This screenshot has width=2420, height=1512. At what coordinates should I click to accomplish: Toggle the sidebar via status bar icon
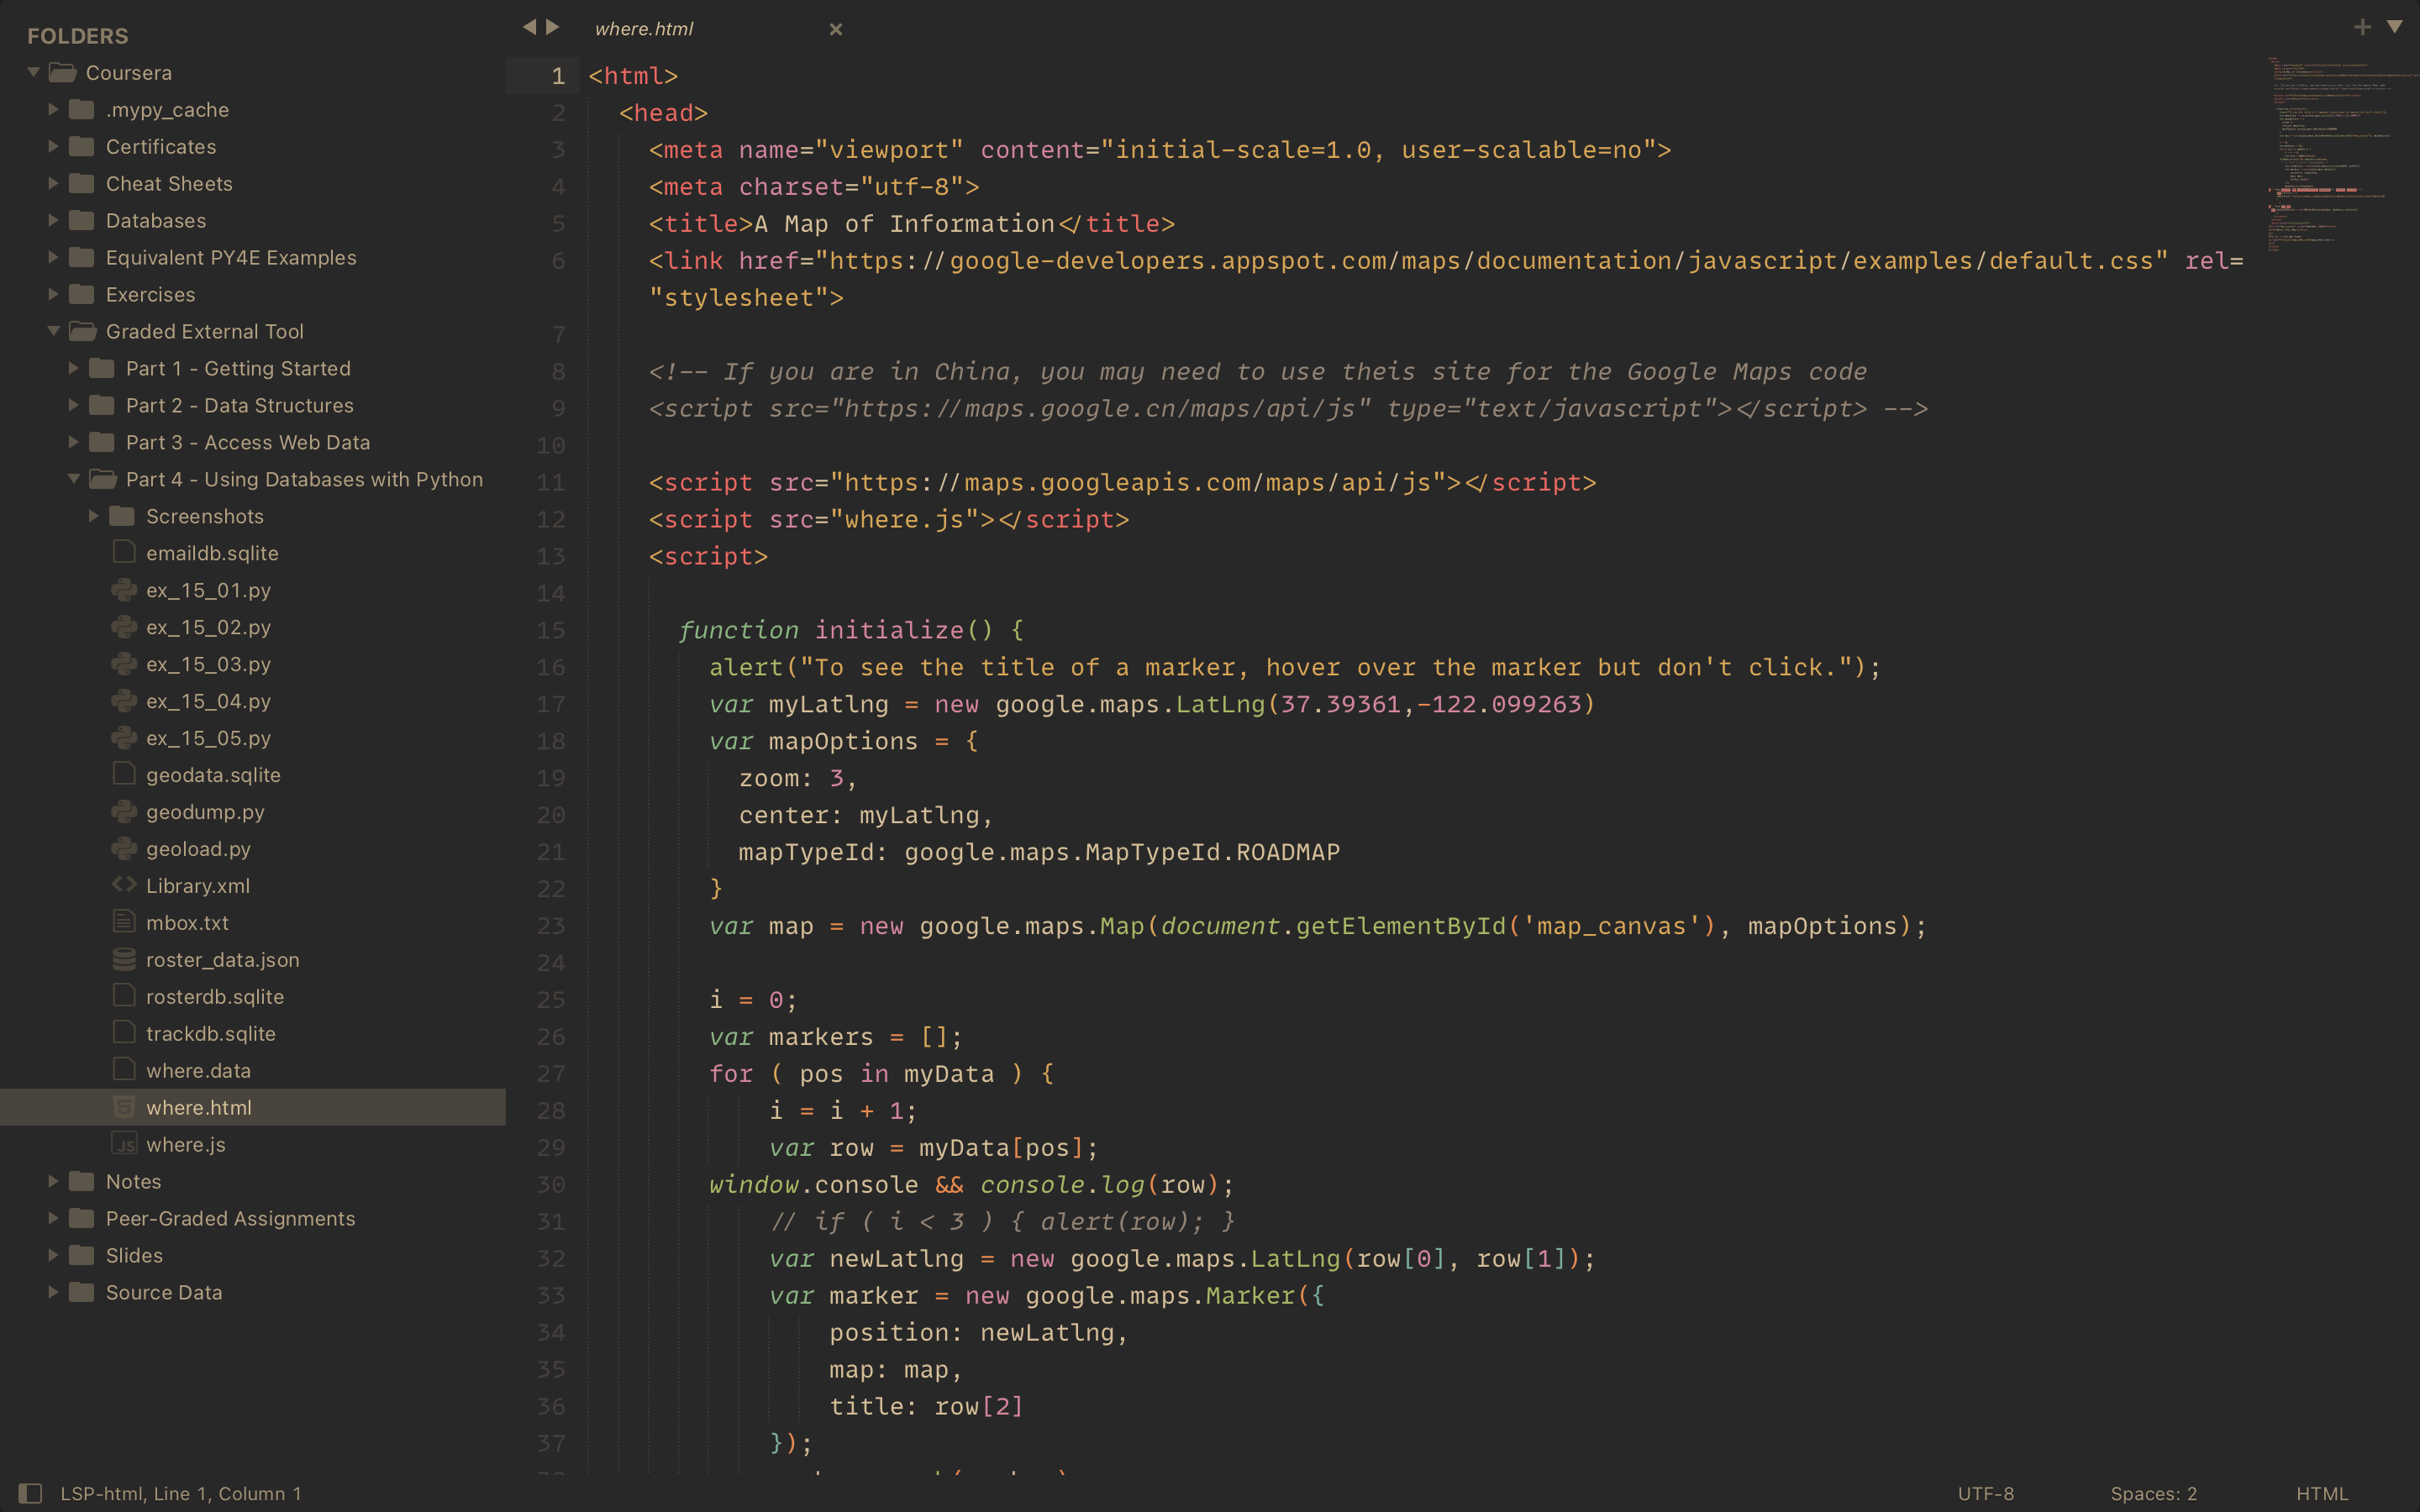30,1493
